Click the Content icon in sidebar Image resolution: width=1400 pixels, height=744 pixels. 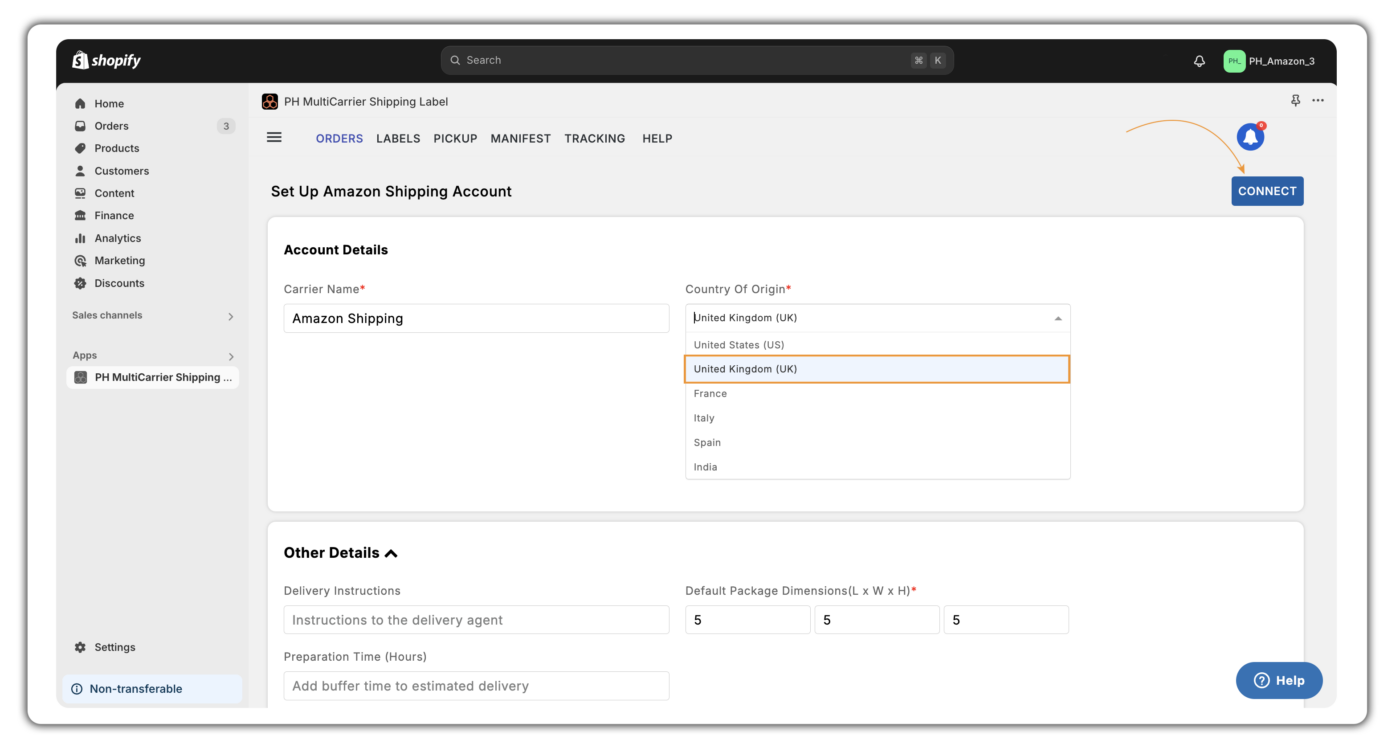click(x=80, y=193)
